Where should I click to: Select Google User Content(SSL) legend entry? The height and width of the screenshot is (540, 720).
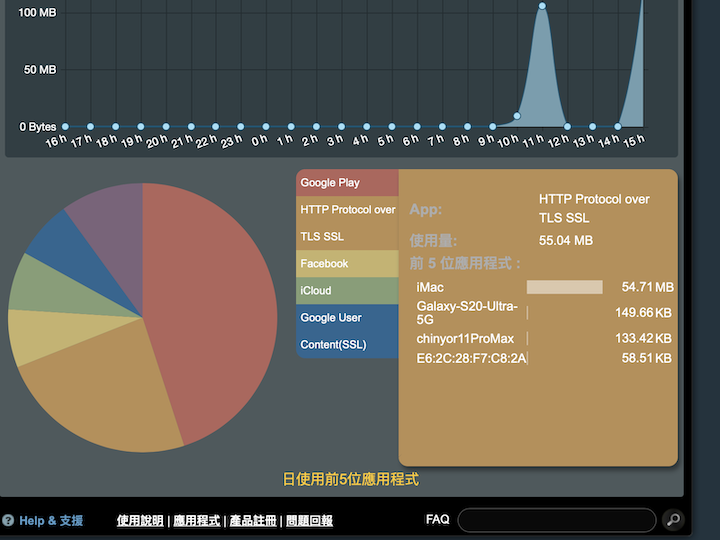347,331
